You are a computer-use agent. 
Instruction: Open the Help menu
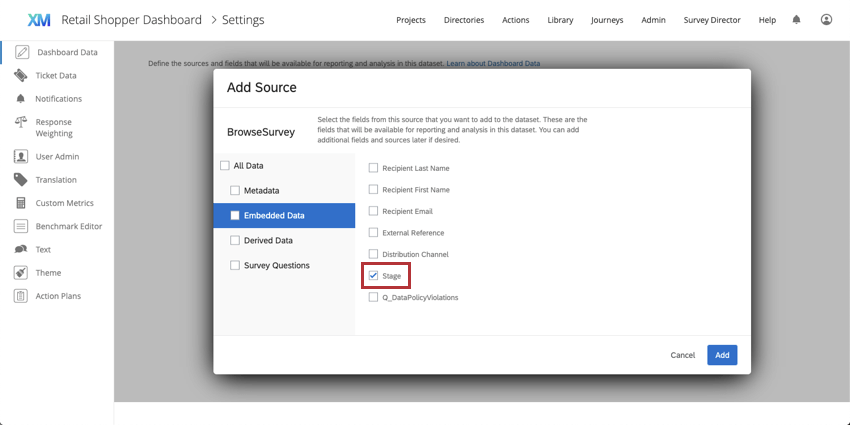point(767,20)
